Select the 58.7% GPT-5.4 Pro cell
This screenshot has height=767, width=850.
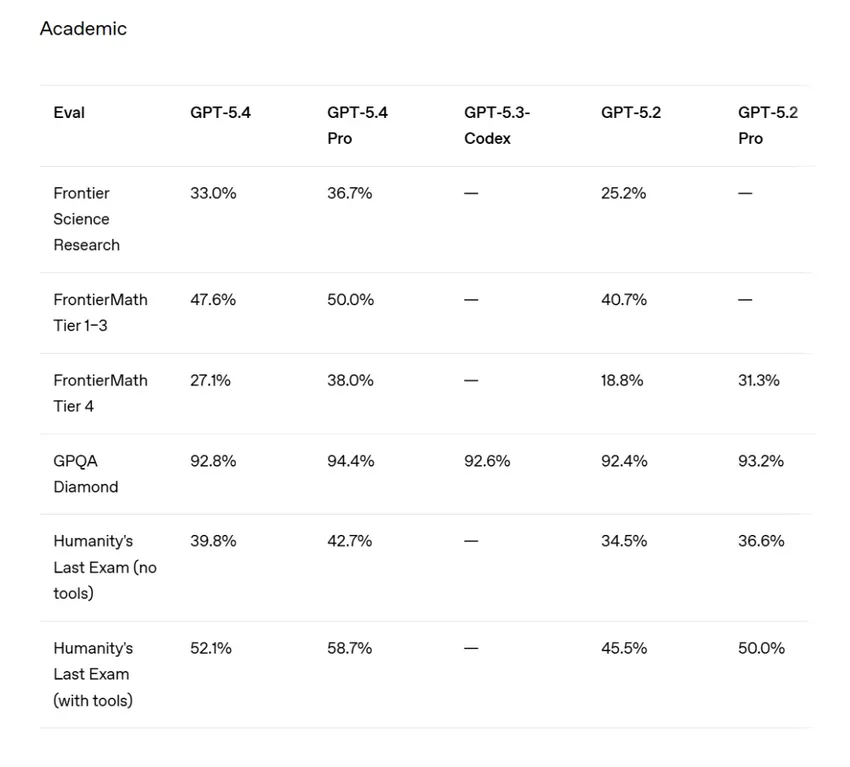(x=350, y=648)
